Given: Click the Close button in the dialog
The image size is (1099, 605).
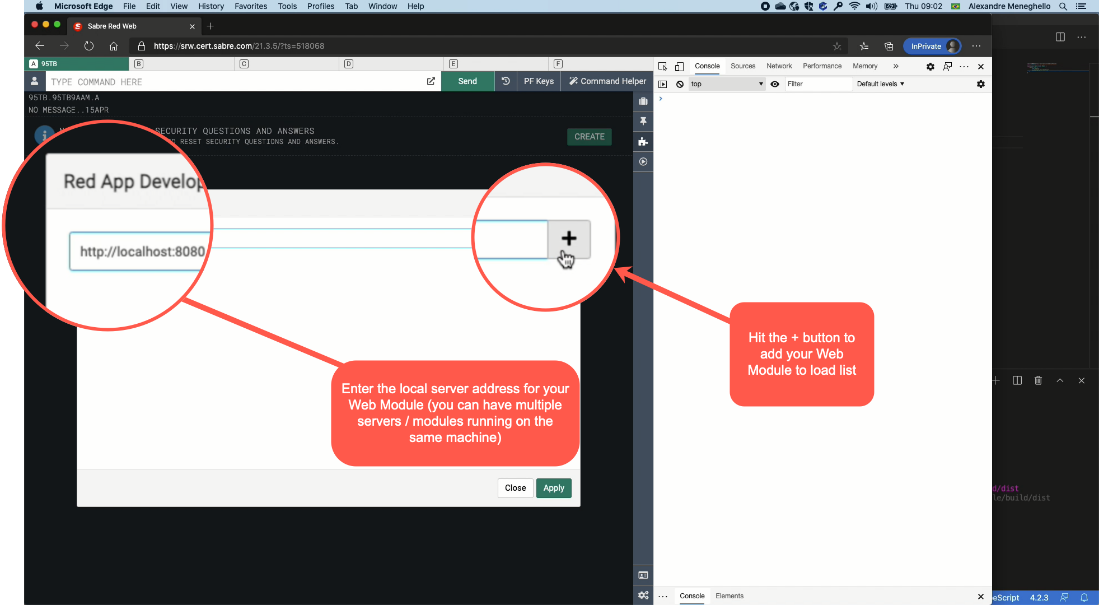Looking at the screenshot, I should coord(515,488).
